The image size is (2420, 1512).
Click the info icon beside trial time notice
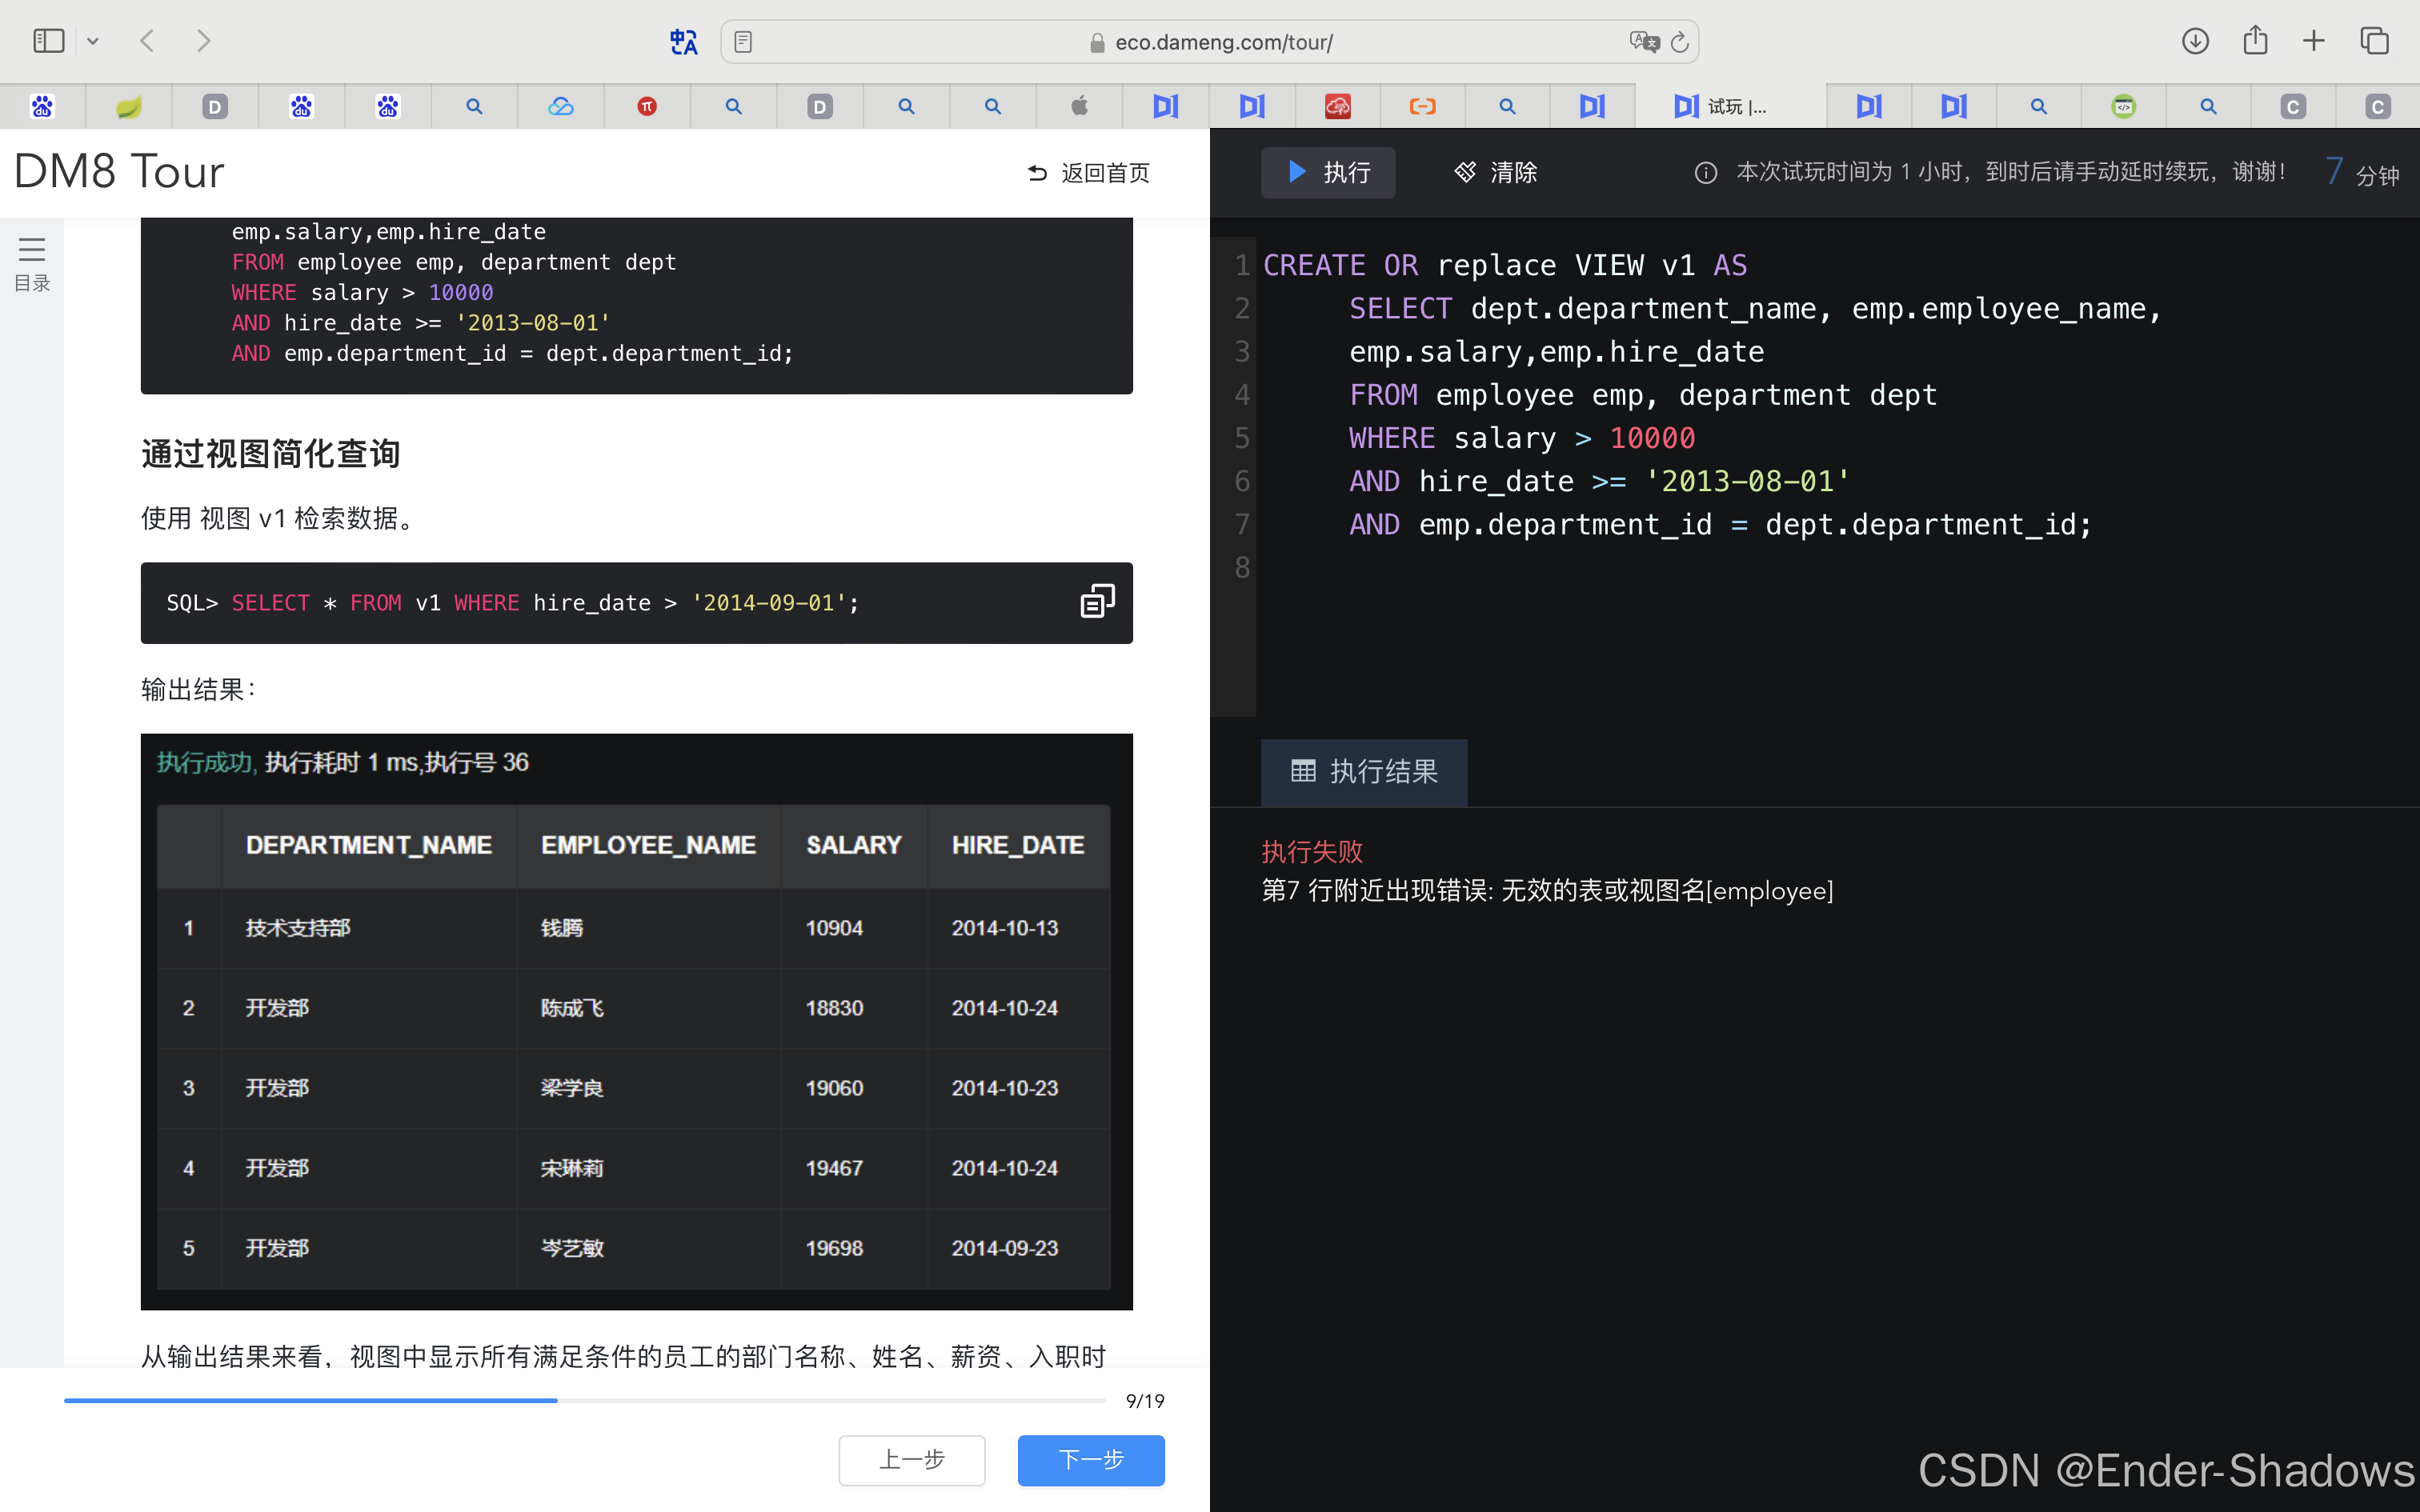1706,173
